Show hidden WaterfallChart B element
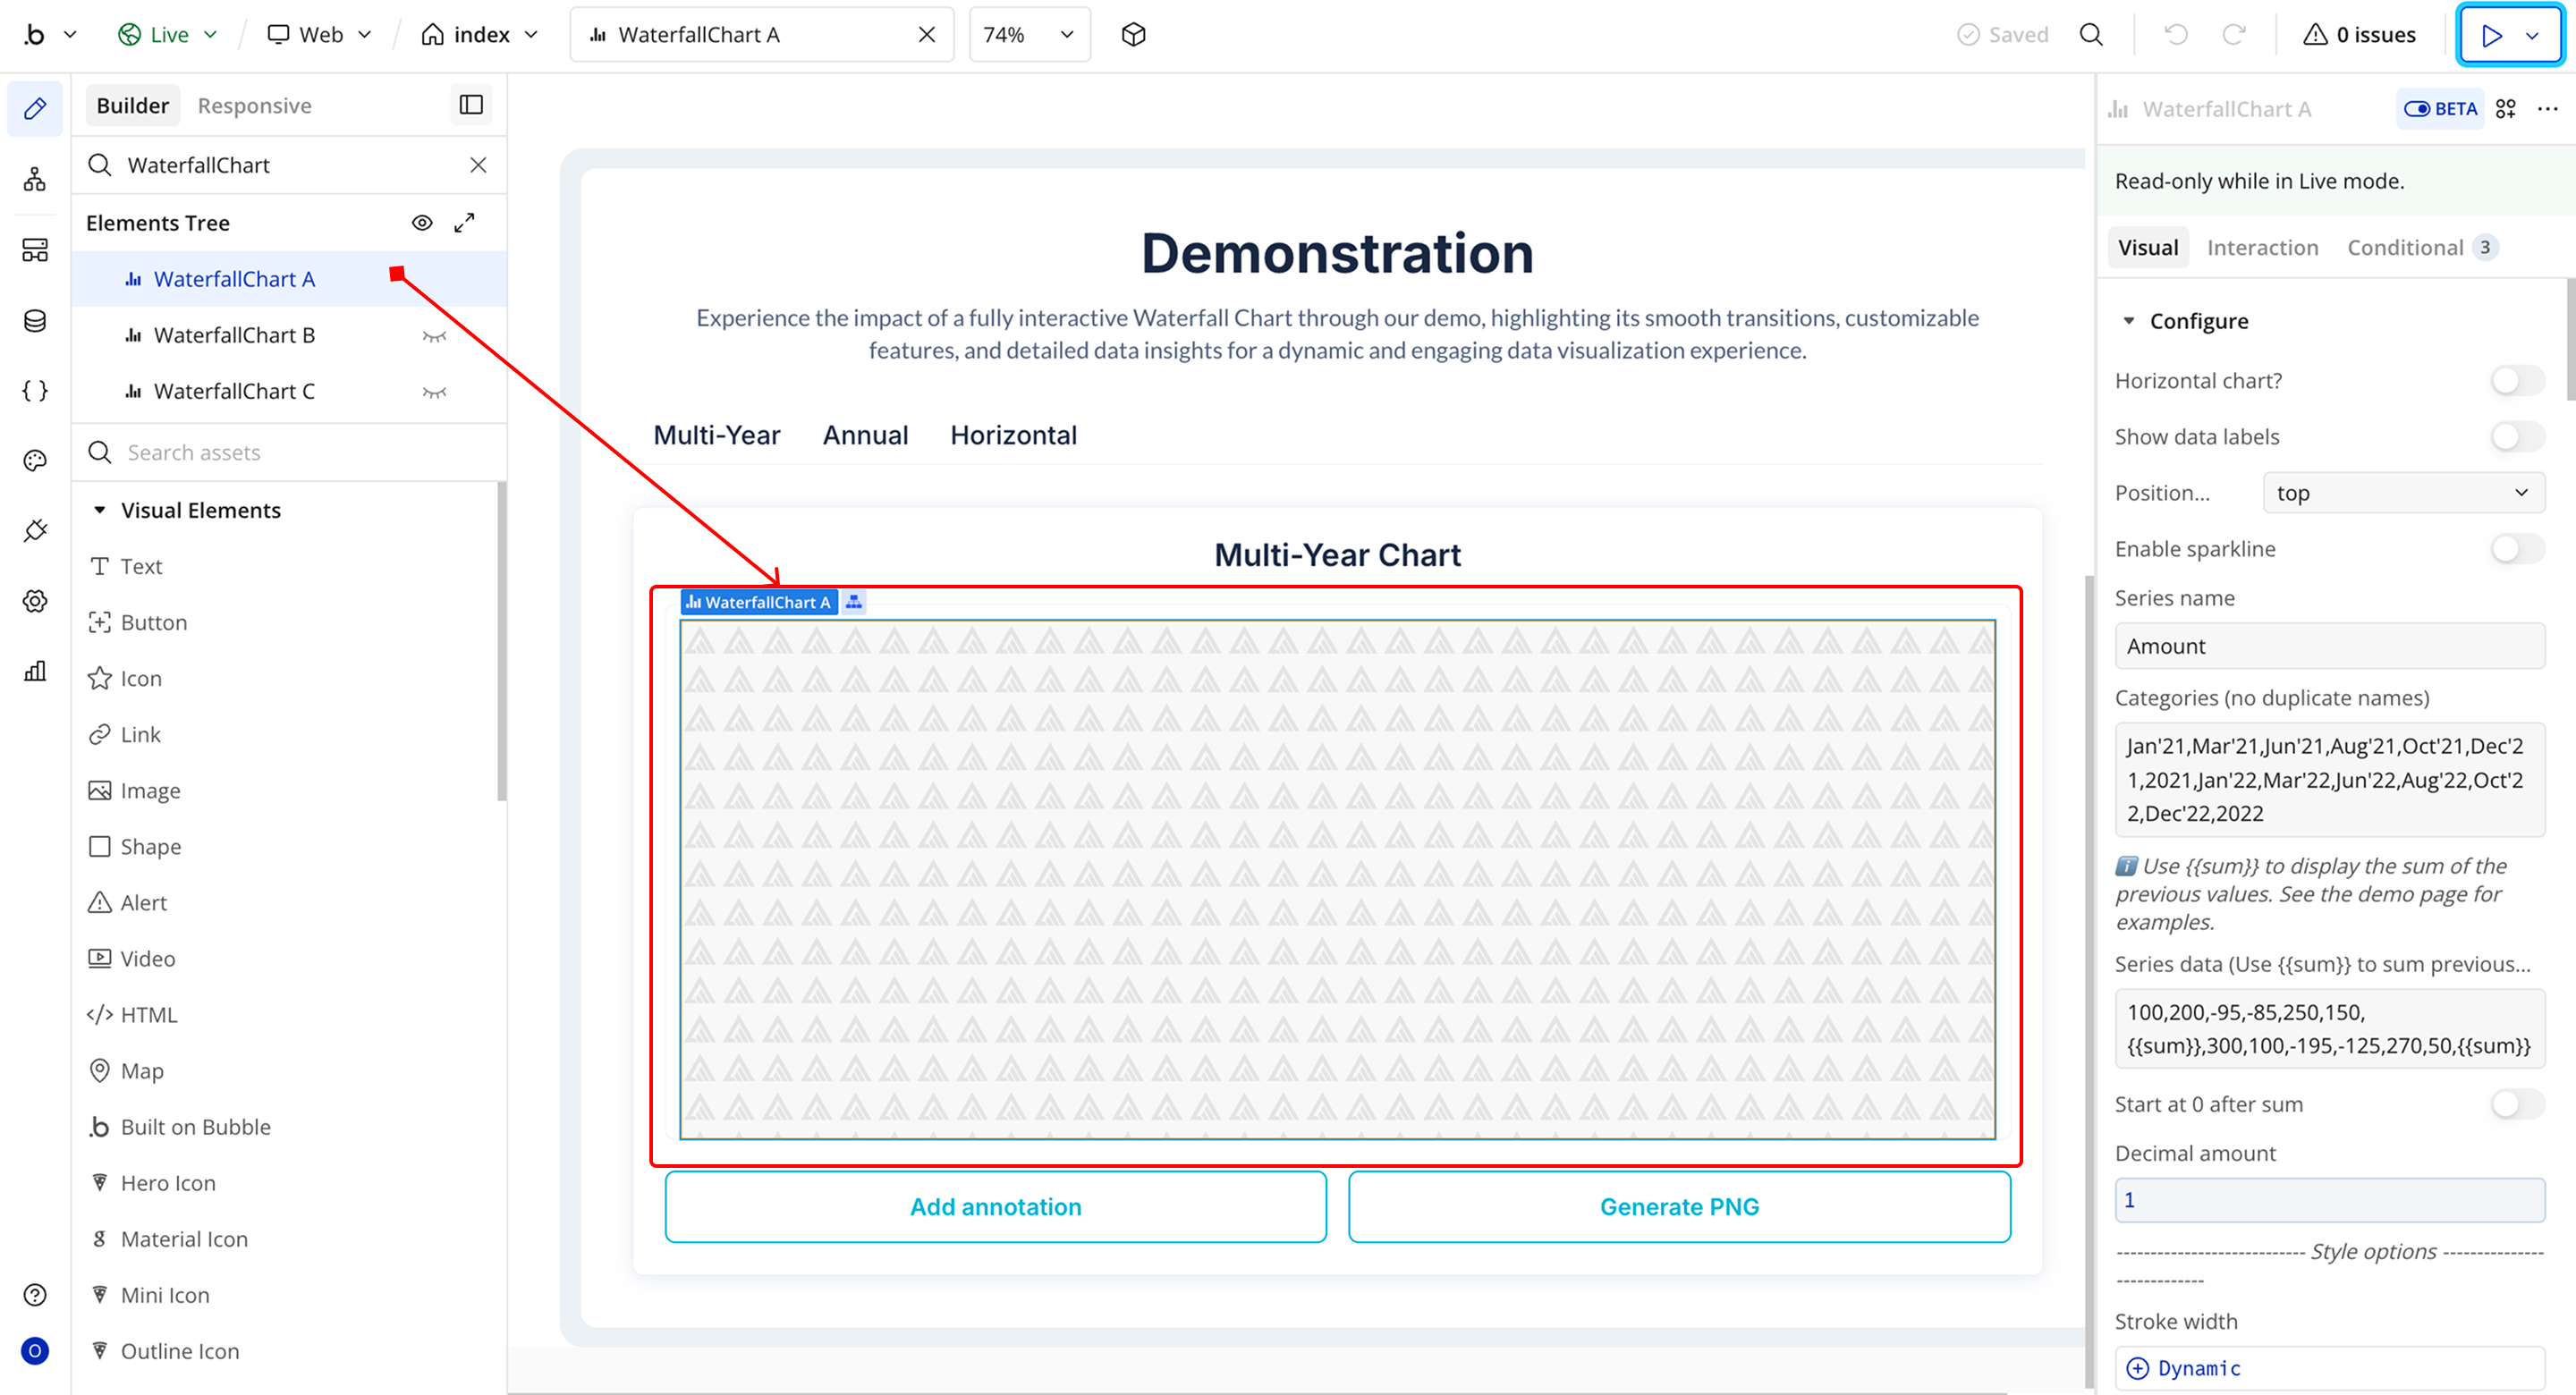Viewport: 2576px width, 1395px height. click(434, 336)
